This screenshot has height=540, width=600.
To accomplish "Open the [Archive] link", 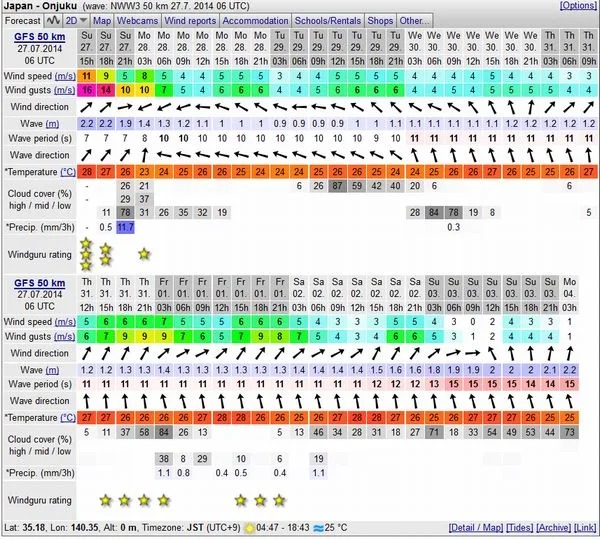I will tap(553, 528).
